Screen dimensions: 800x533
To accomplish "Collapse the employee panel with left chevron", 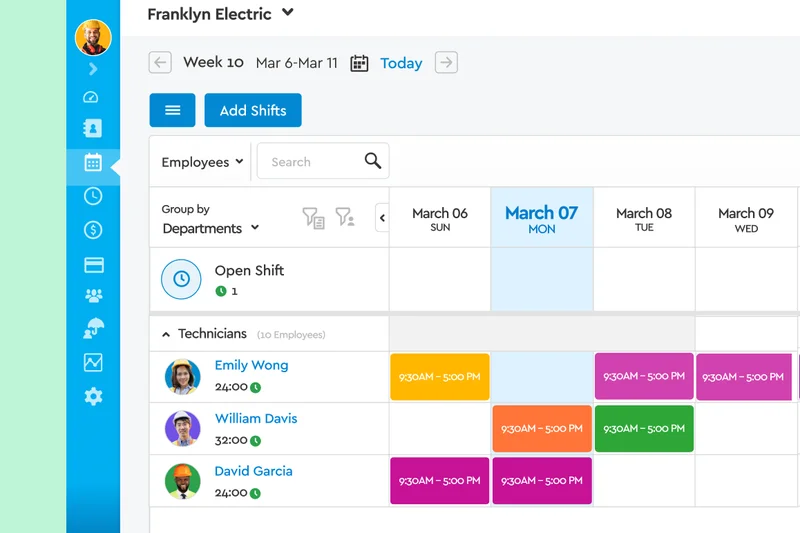I will click(382, 217).
